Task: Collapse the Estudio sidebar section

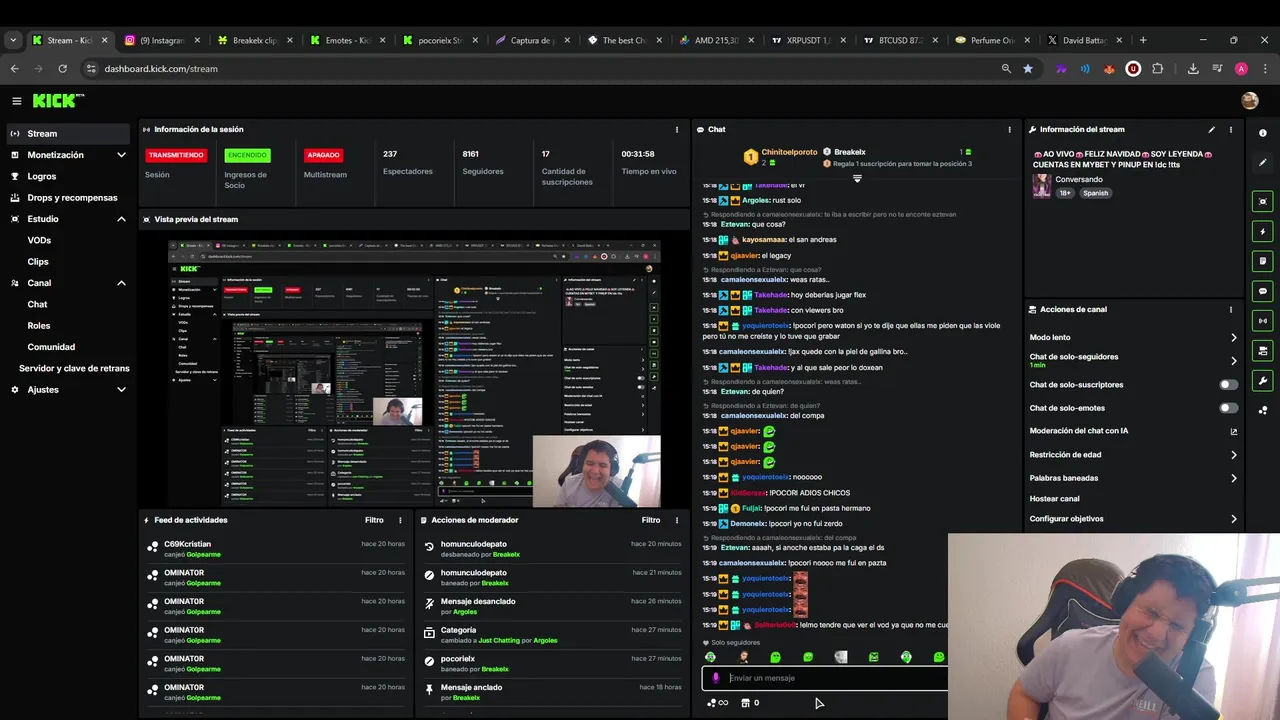Action: click(x=121, y=219)
